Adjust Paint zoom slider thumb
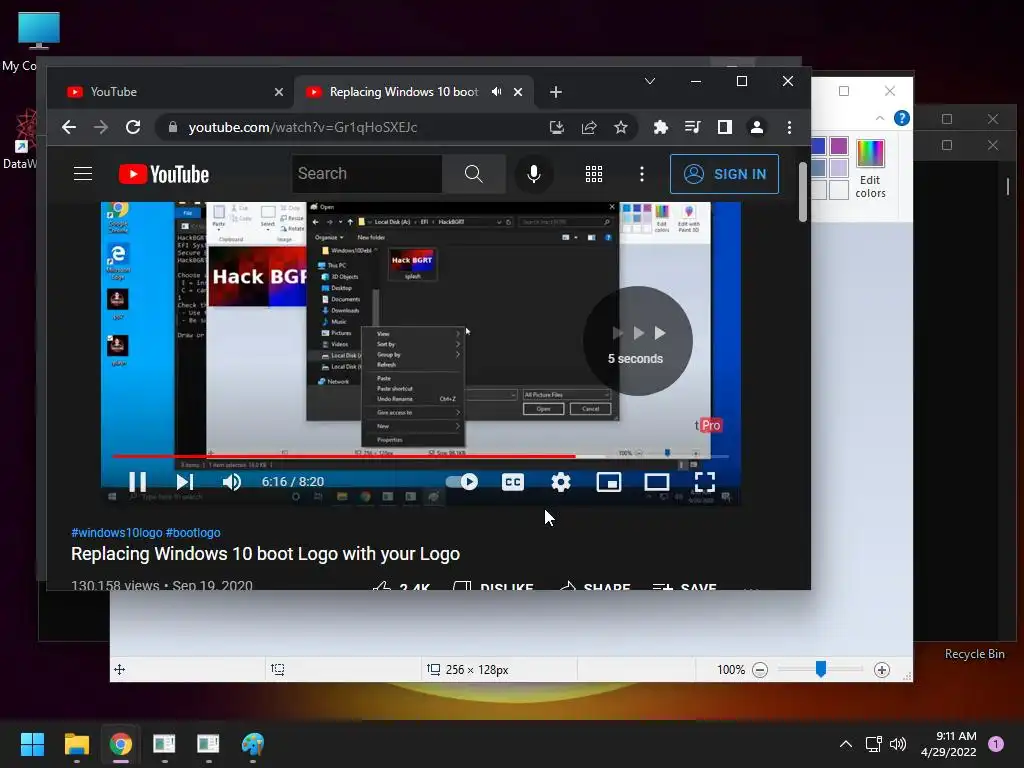The image size is (1024, 768). click(x=821, y=669)
